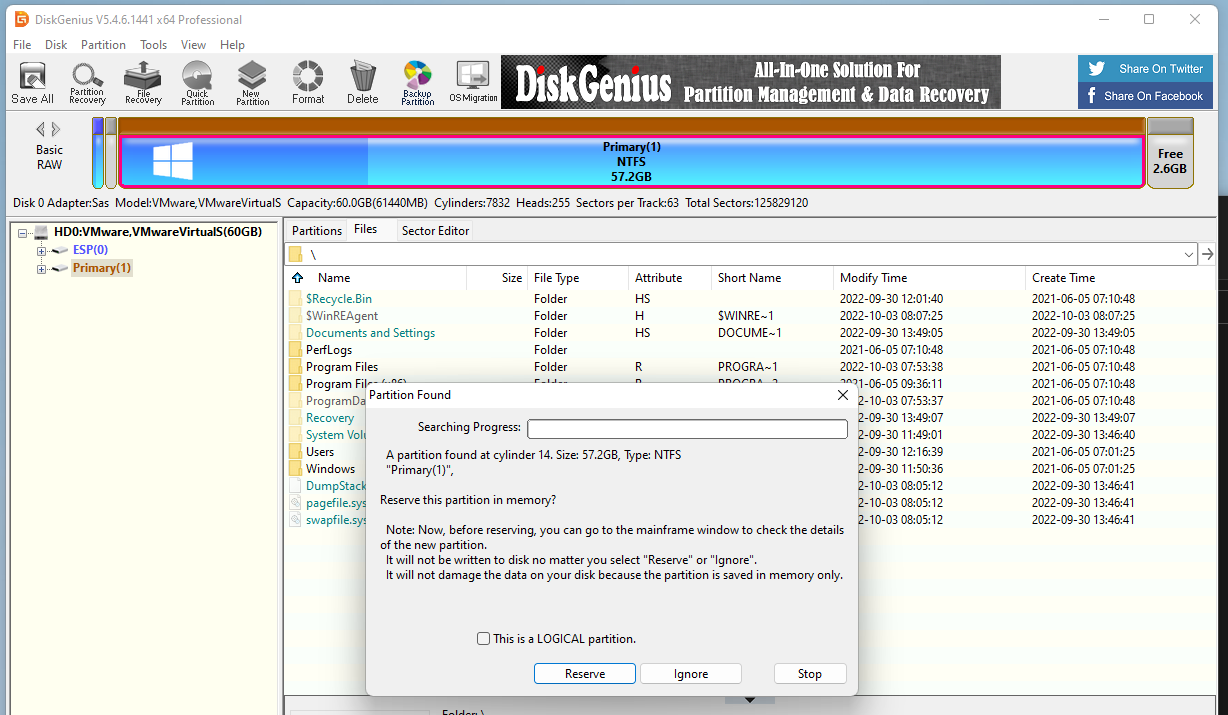This screenshot has height=715, width=1228.
Task: Click the Stop button
Action: (810, 674)
